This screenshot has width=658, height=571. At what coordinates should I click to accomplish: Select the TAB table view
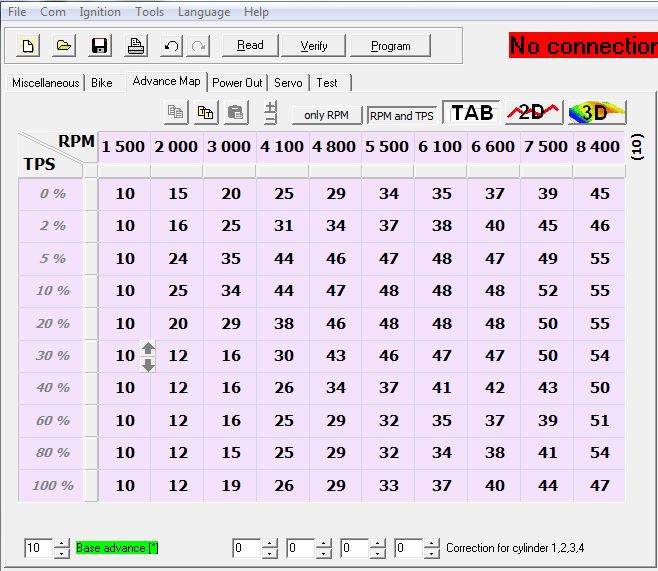click(471, 113)
